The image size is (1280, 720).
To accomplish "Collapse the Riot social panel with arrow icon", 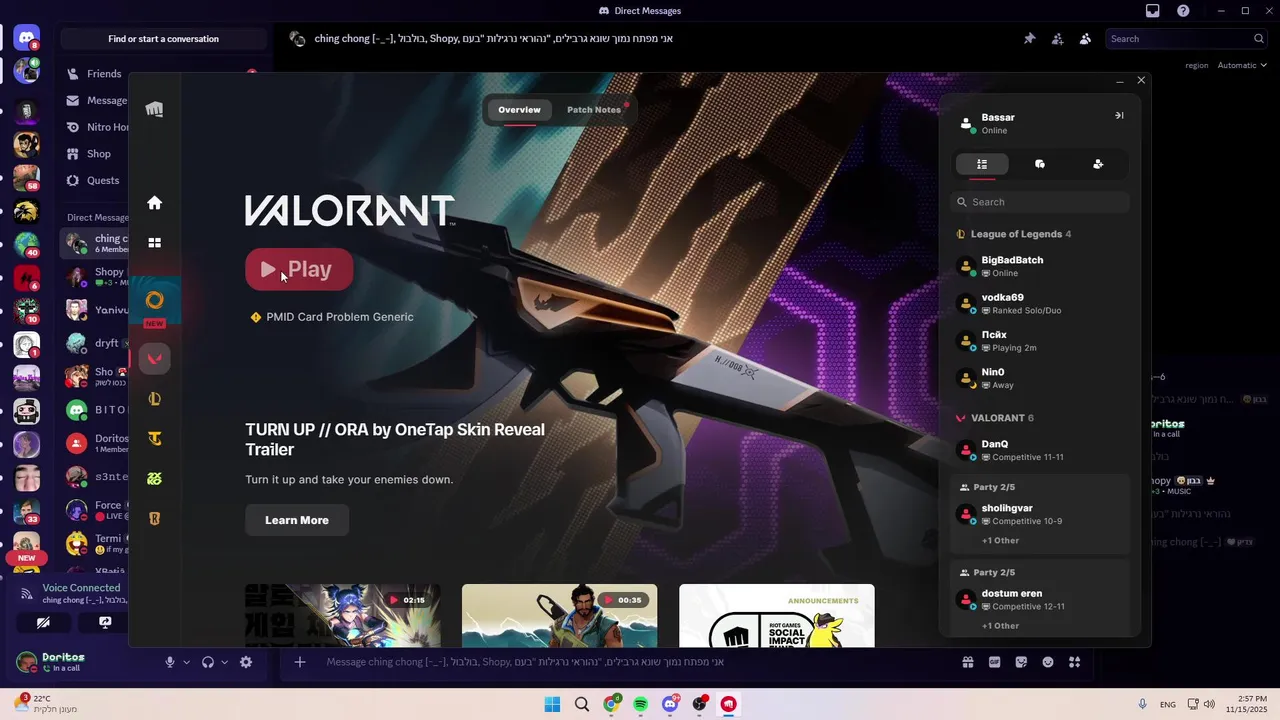I will tap(1119, 115).
